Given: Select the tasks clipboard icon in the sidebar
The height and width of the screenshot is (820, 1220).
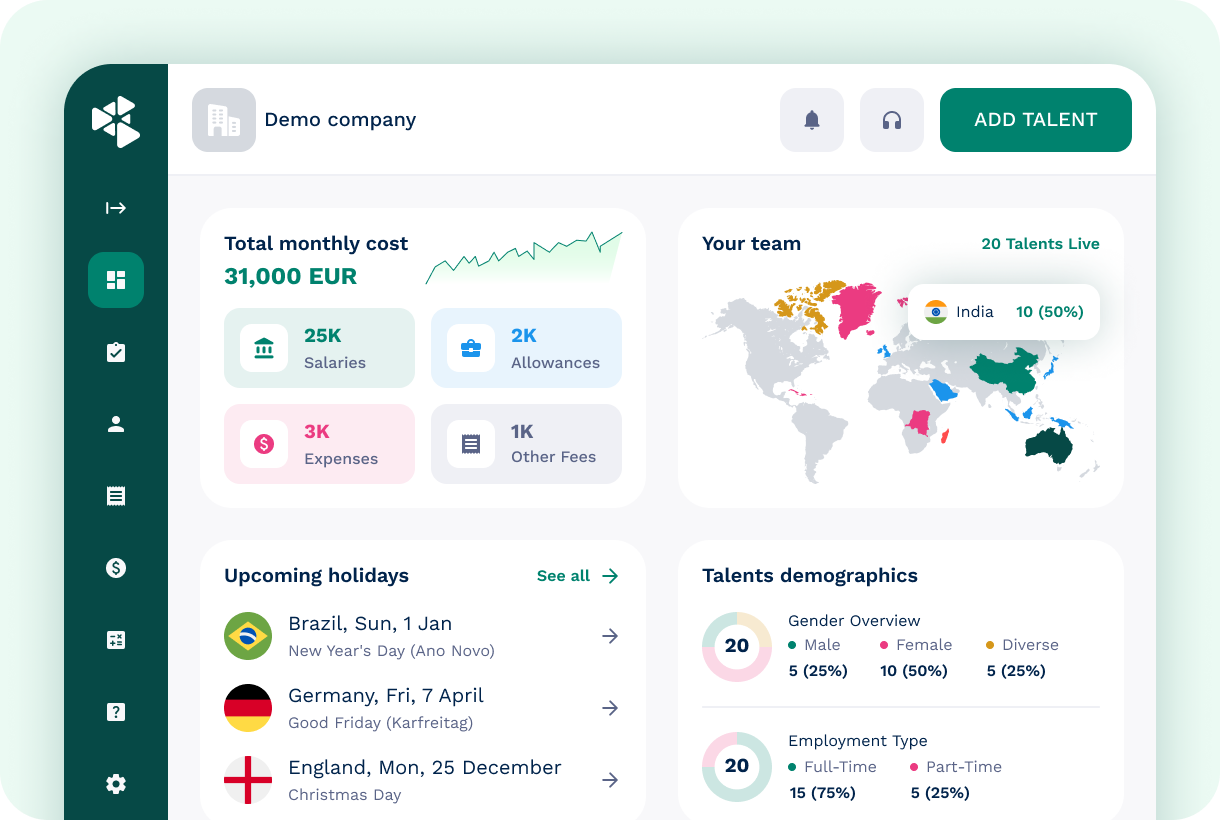Looking at the screenshot, I should coord(116,352).
